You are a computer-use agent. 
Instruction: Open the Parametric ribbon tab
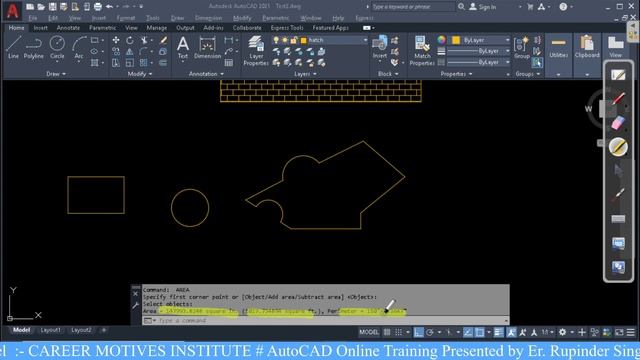(102, 28)
